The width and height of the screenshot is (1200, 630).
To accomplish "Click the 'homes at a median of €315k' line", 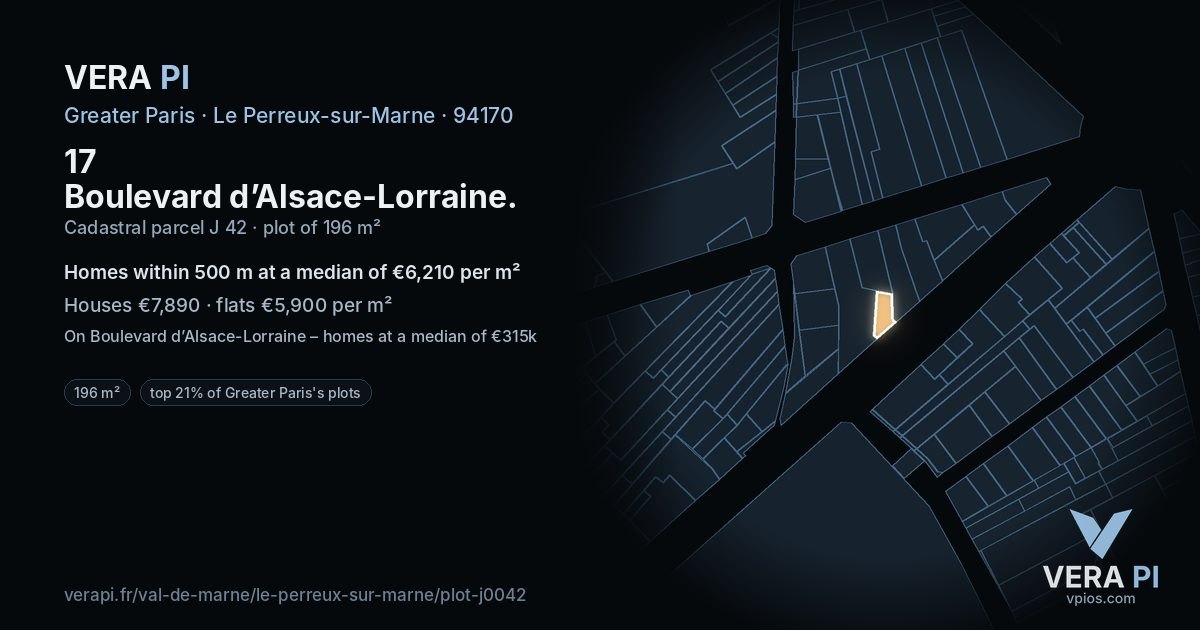I will click(x=300, y=336).
